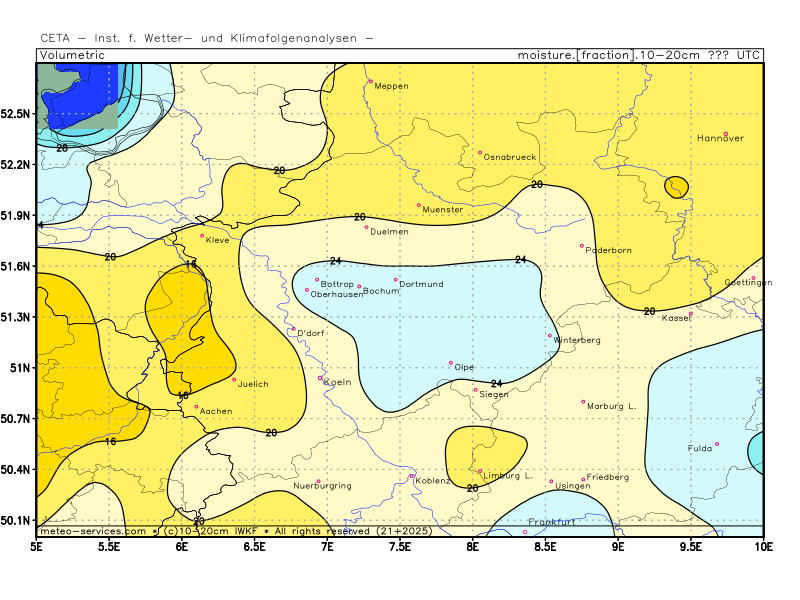Click the boxed 'fraction' word in header
Viewport: 800px width, 600px height.
pyautogui.click(x=605, y=55)
